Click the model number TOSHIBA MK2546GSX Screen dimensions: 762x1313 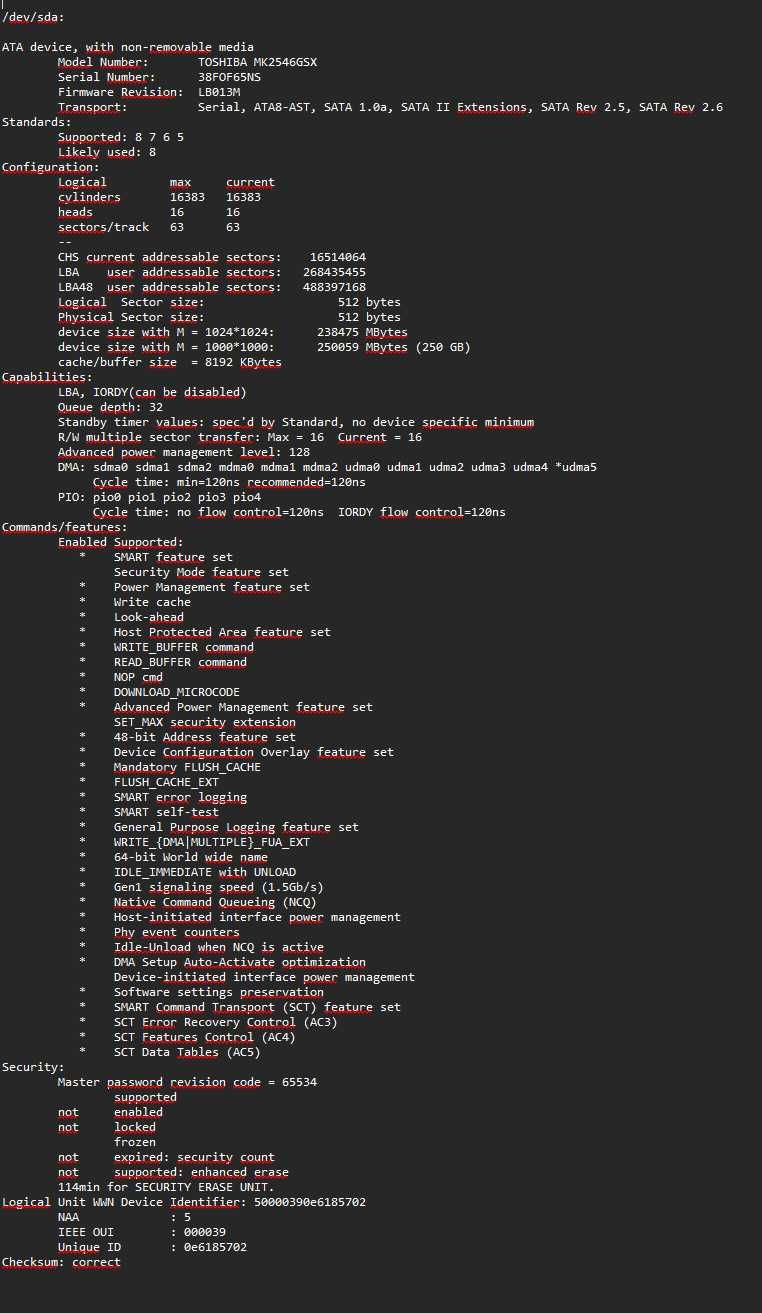[x=257, y=62]
